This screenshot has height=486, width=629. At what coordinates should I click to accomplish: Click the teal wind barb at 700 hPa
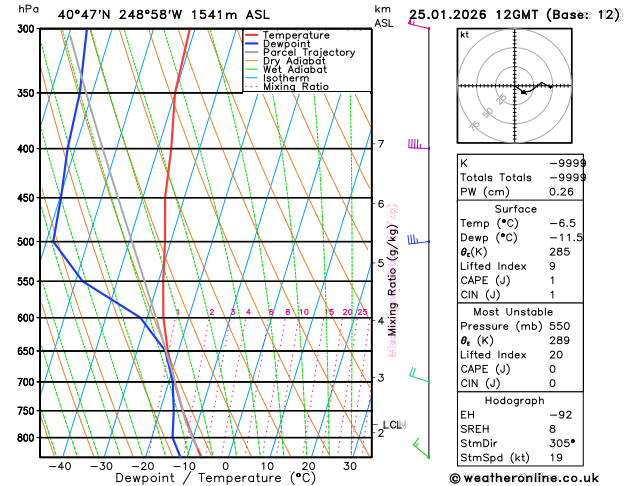419,375
